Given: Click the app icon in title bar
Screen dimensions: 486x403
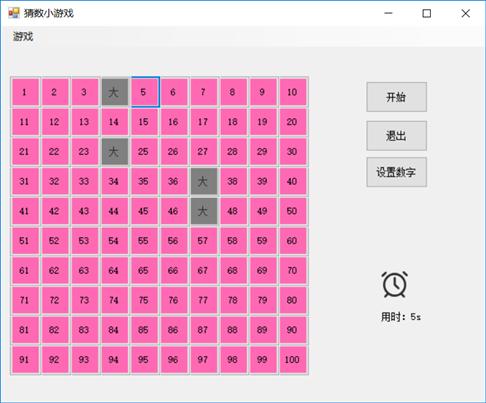Looking at the screenshot, I should (x=14, y=13).
